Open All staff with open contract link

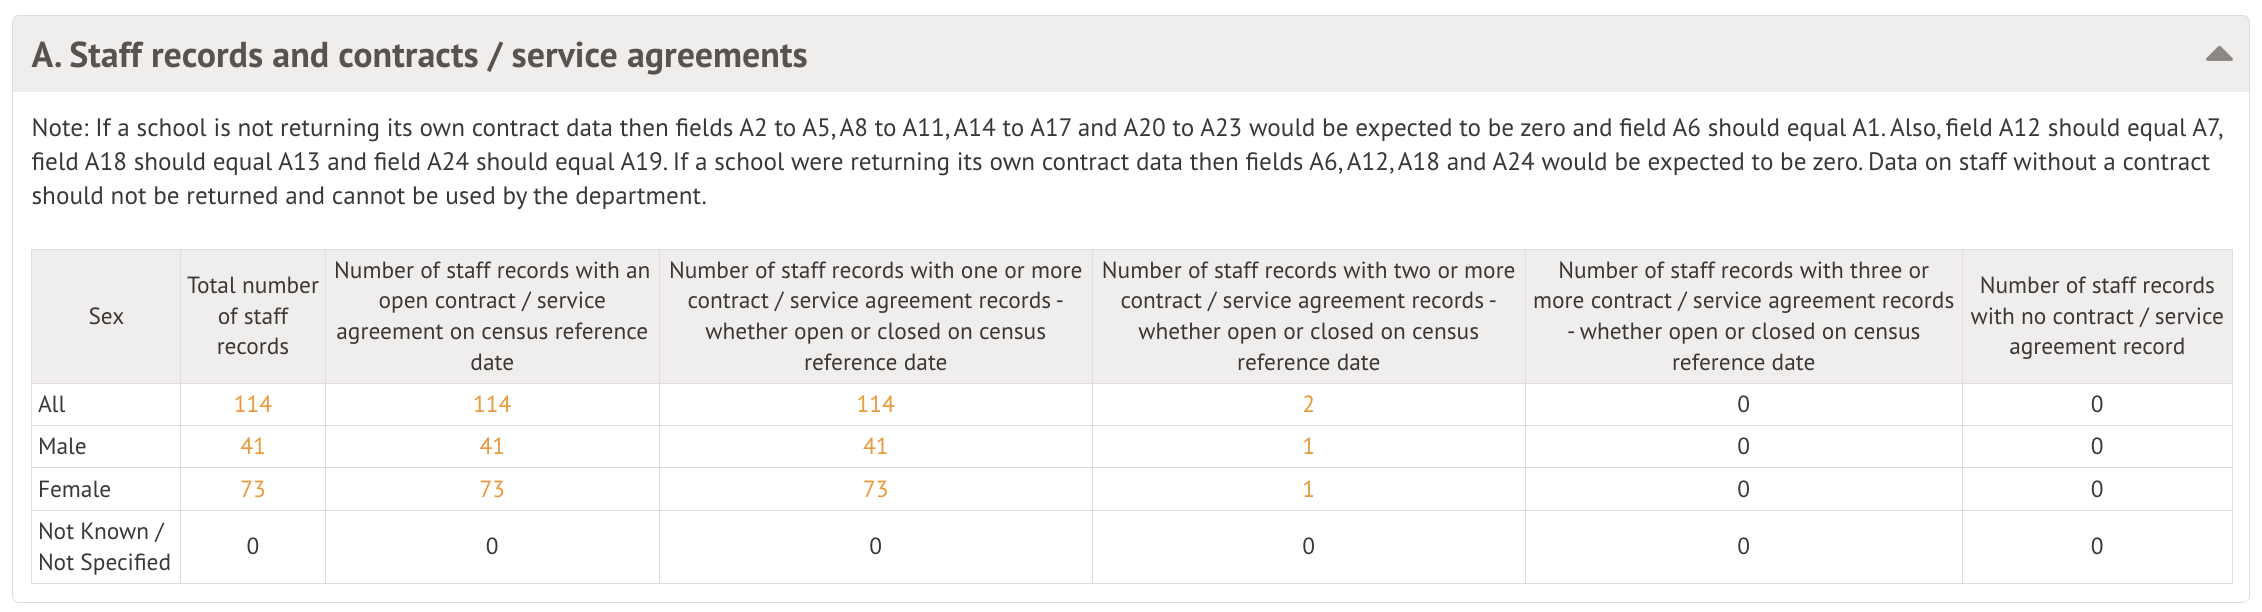coord(491,404)
